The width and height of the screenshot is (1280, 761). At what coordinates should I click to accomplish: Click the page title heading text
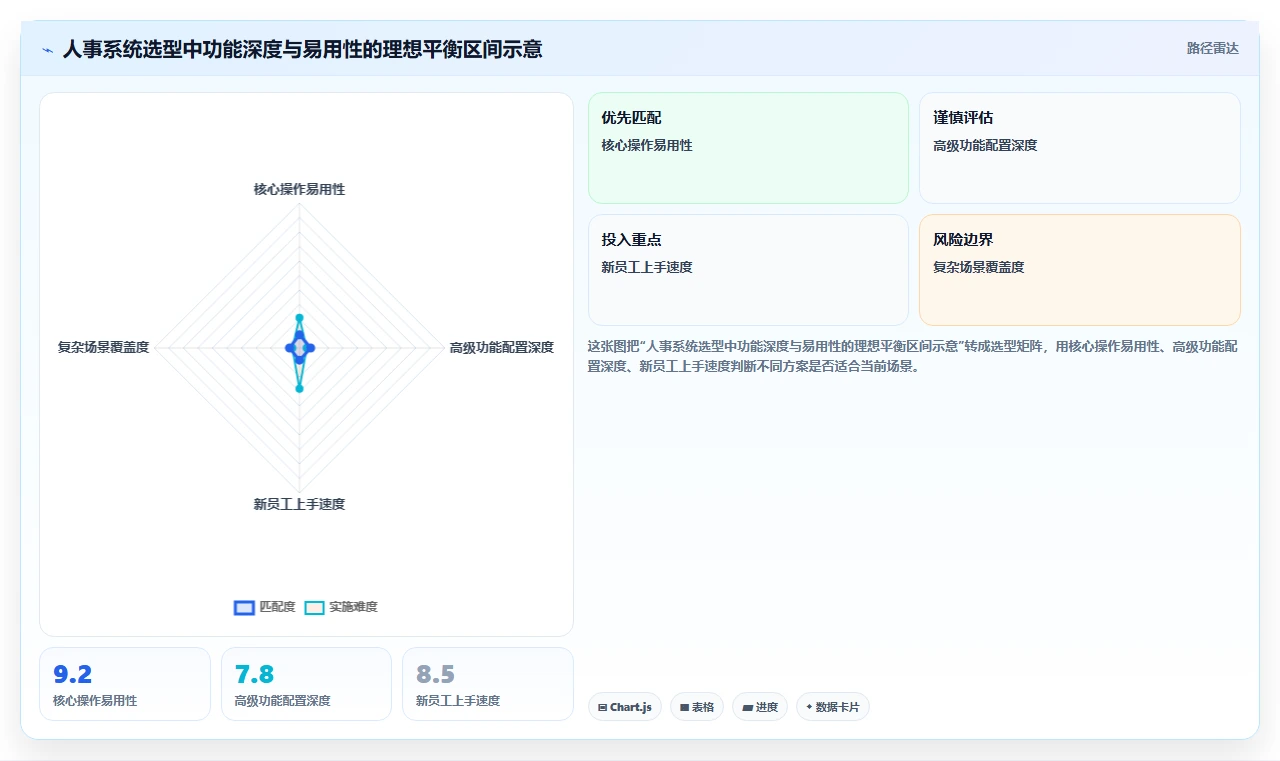pos(303,48)
